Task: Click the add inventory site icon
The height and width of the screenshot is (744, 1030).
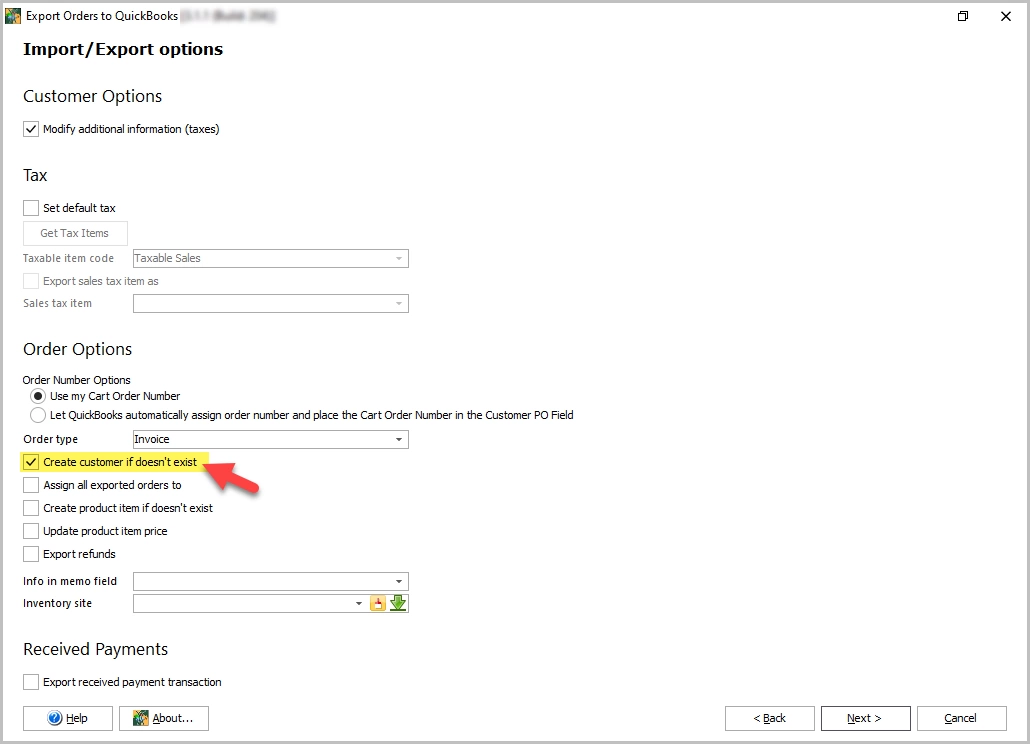Action: point(378,603)
